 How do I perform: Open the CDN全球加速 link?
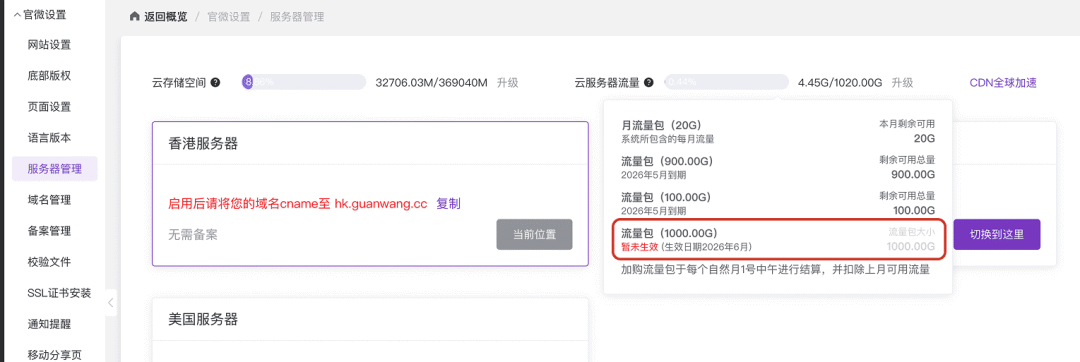point(1003,83)
